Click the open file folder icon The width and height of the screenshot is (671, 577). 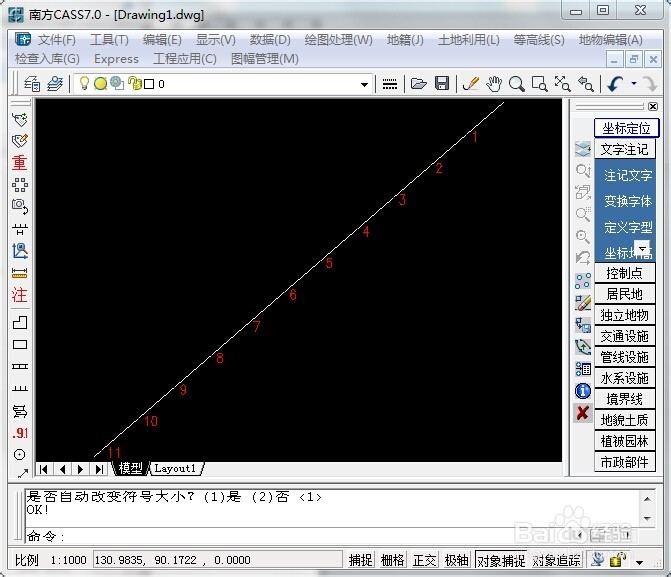pyautogui.click(x=419, y=83)
